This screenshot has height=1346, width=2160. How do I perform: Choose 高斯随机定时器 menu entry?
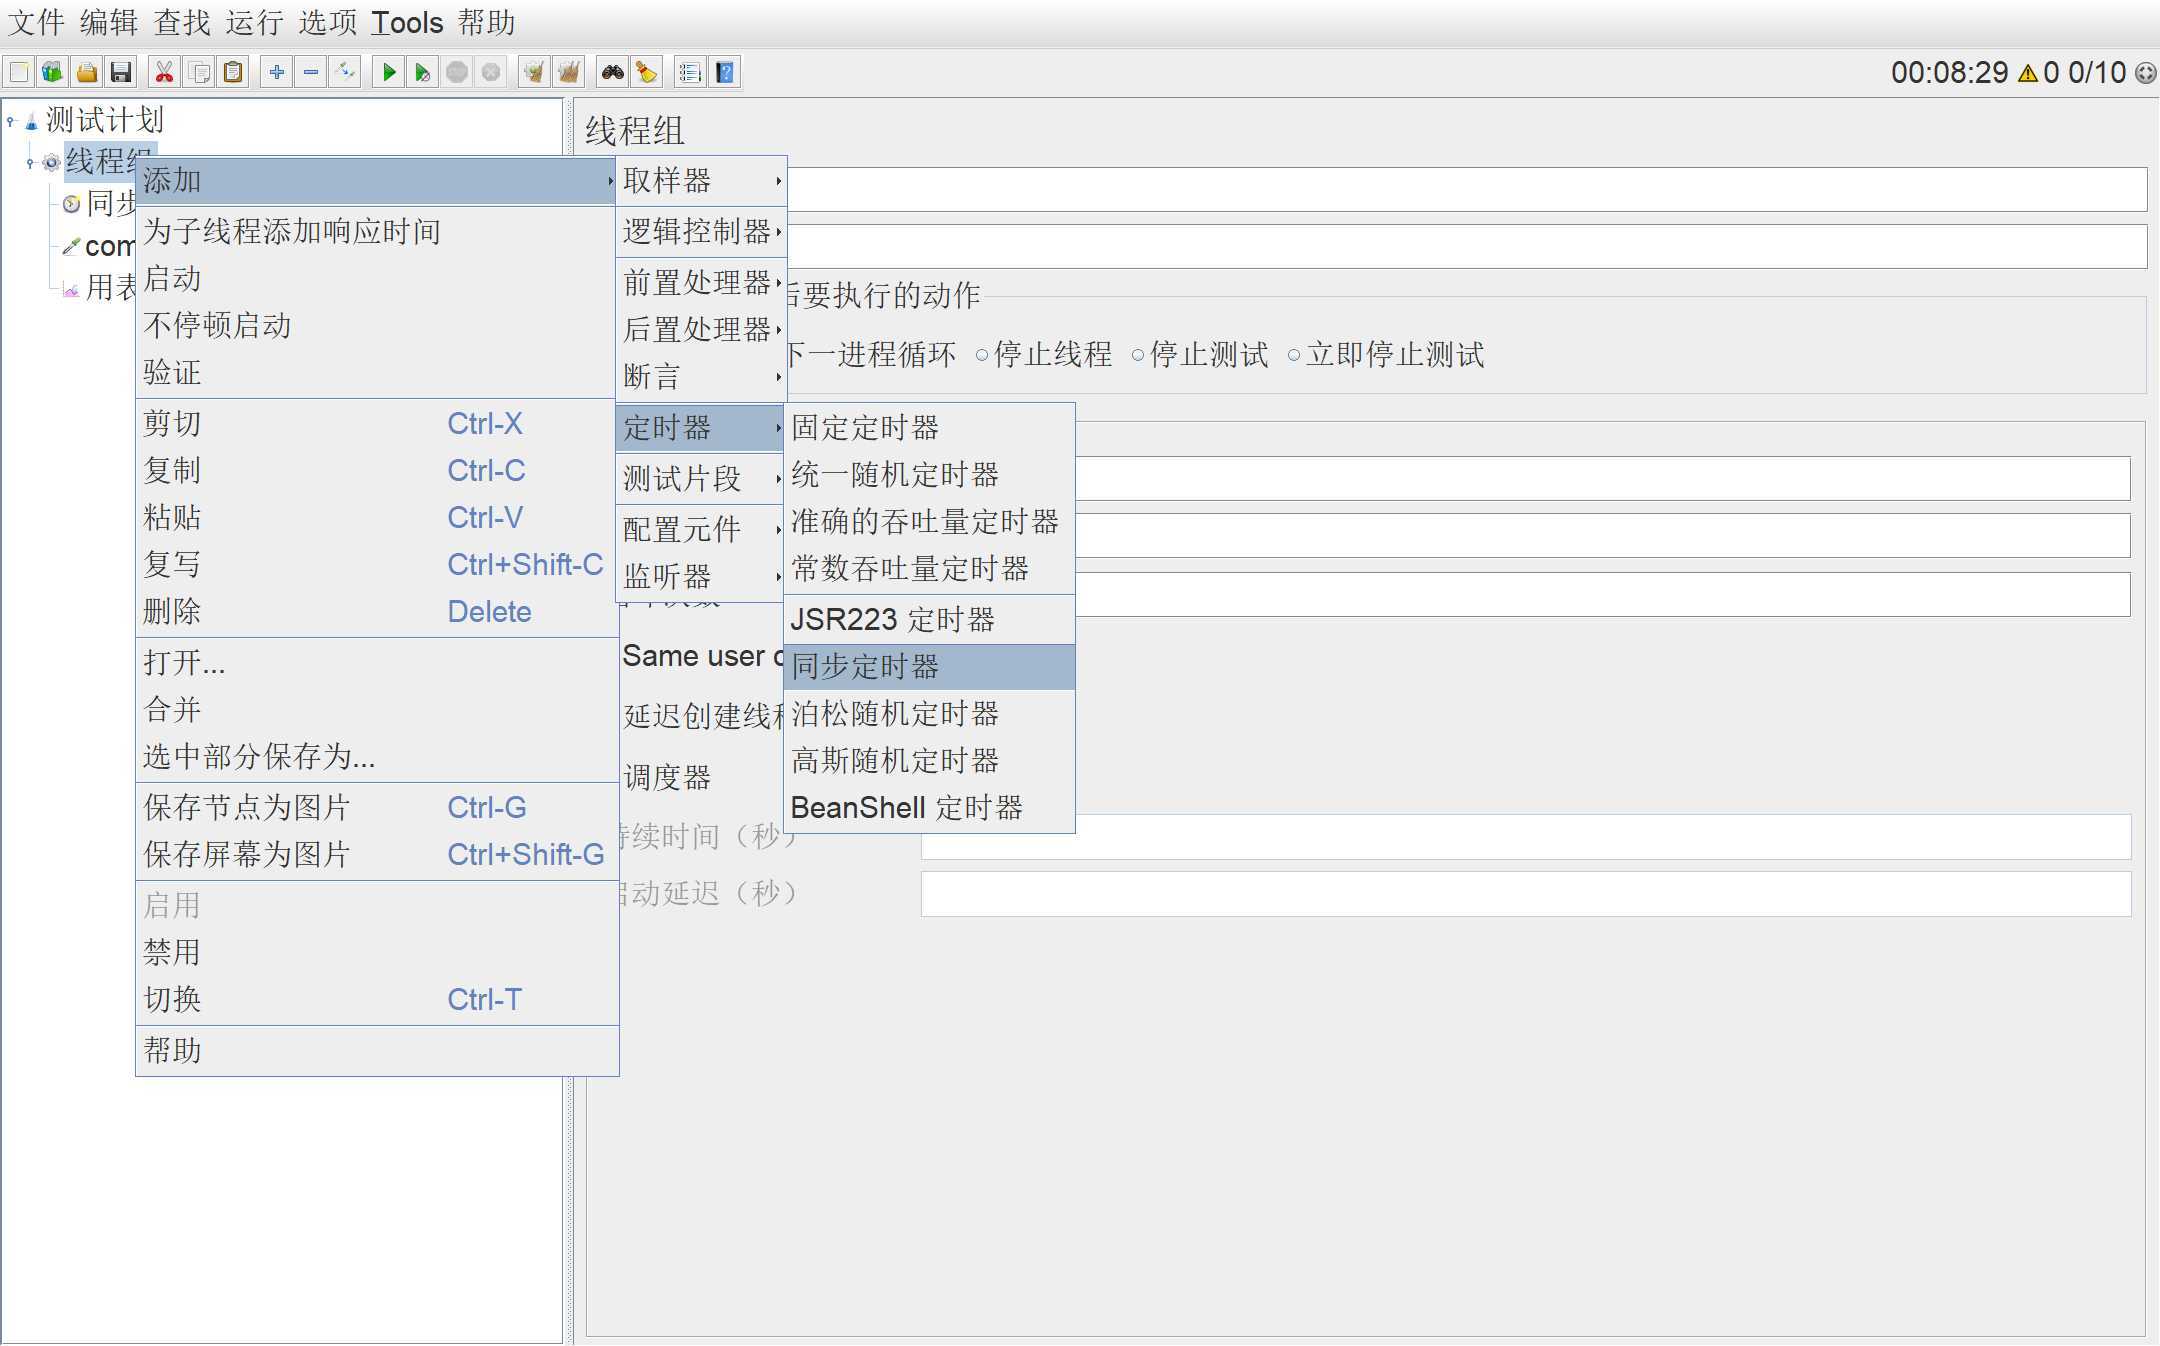930,761
